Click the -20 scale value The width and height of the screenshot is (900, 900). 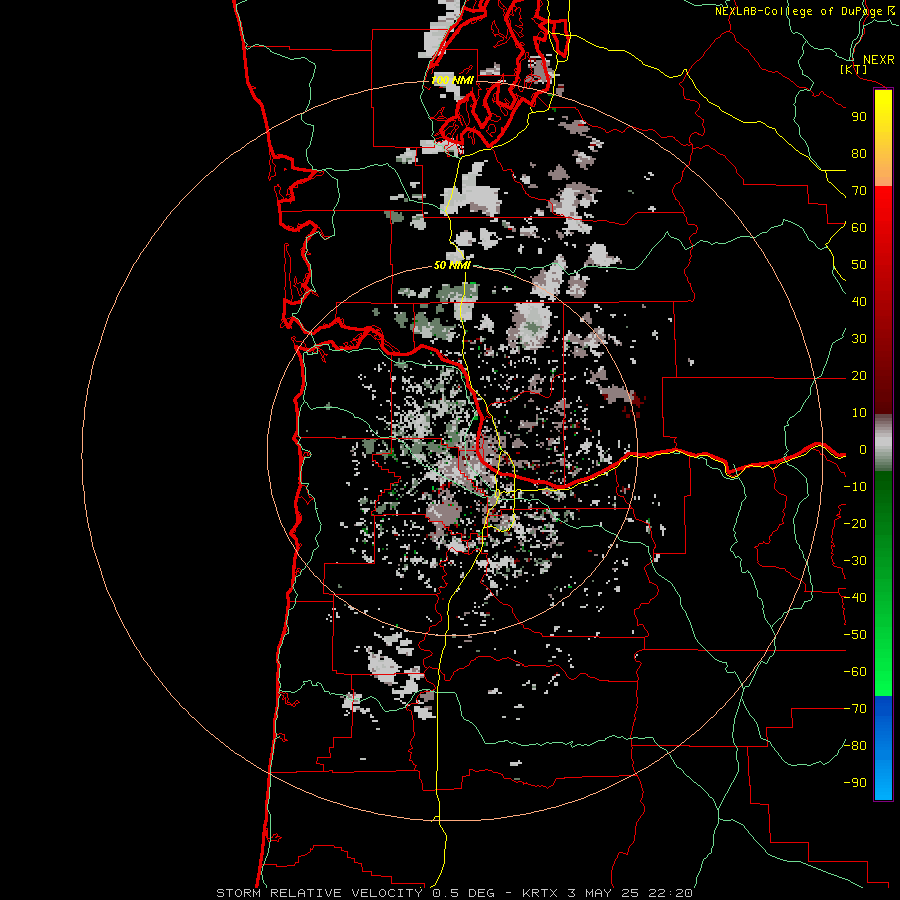(x=855, y=523)
